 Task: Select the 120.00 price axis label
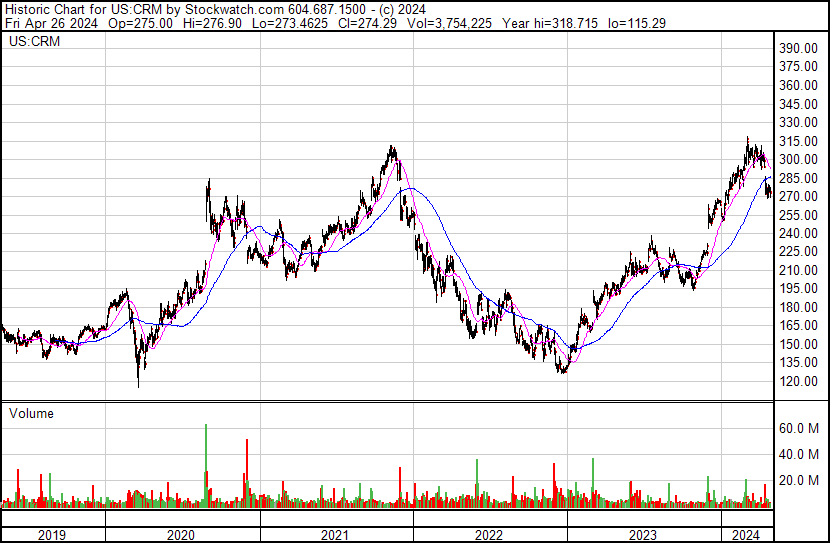pos(798,381)
